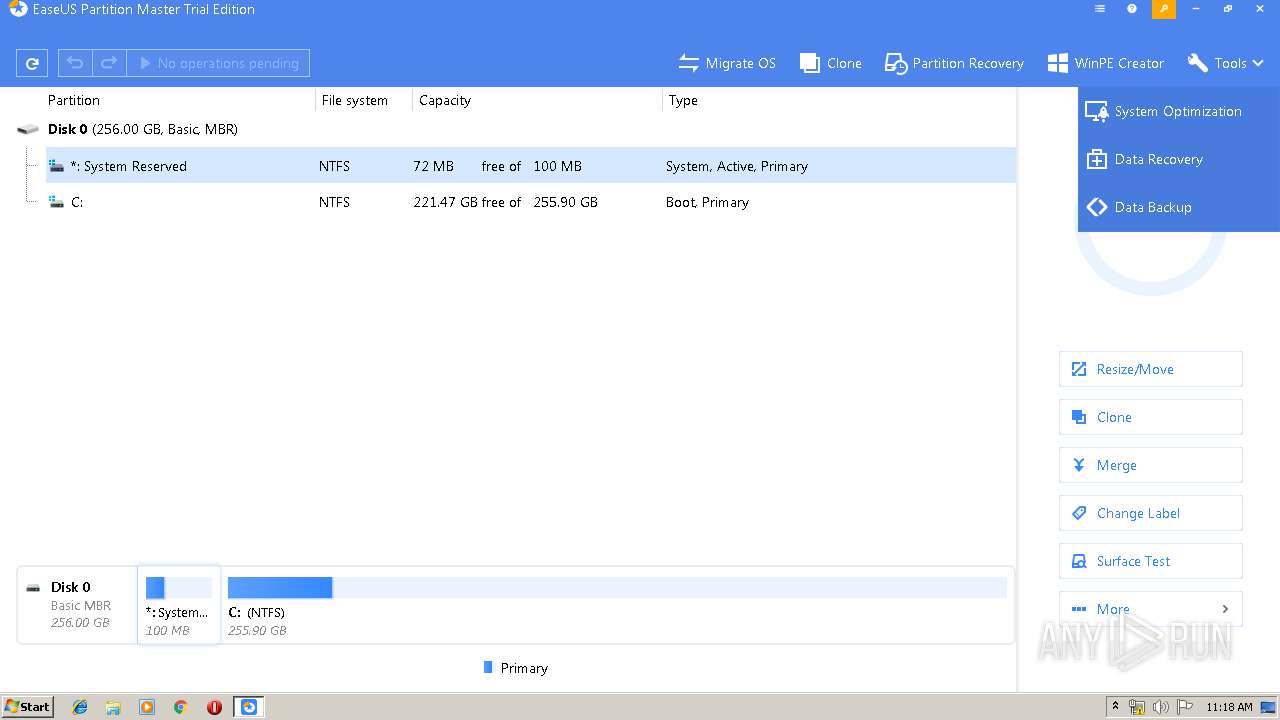The height and width of the screenshot is (720, 1280).
Task: Click the undo arrow in toolbar
Action: (75, 63)
